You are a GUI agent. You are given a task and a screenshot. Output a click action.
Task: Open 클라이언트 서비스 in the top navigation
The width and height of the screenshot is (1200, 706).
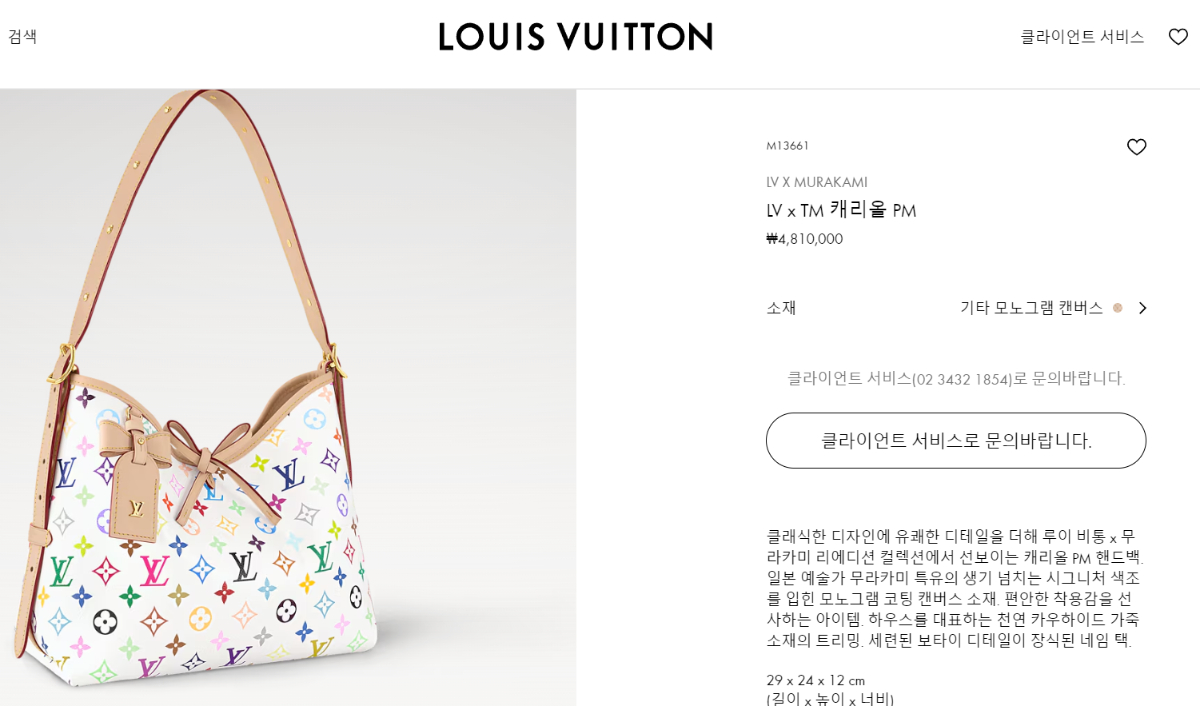click(x=1082, y=37)
